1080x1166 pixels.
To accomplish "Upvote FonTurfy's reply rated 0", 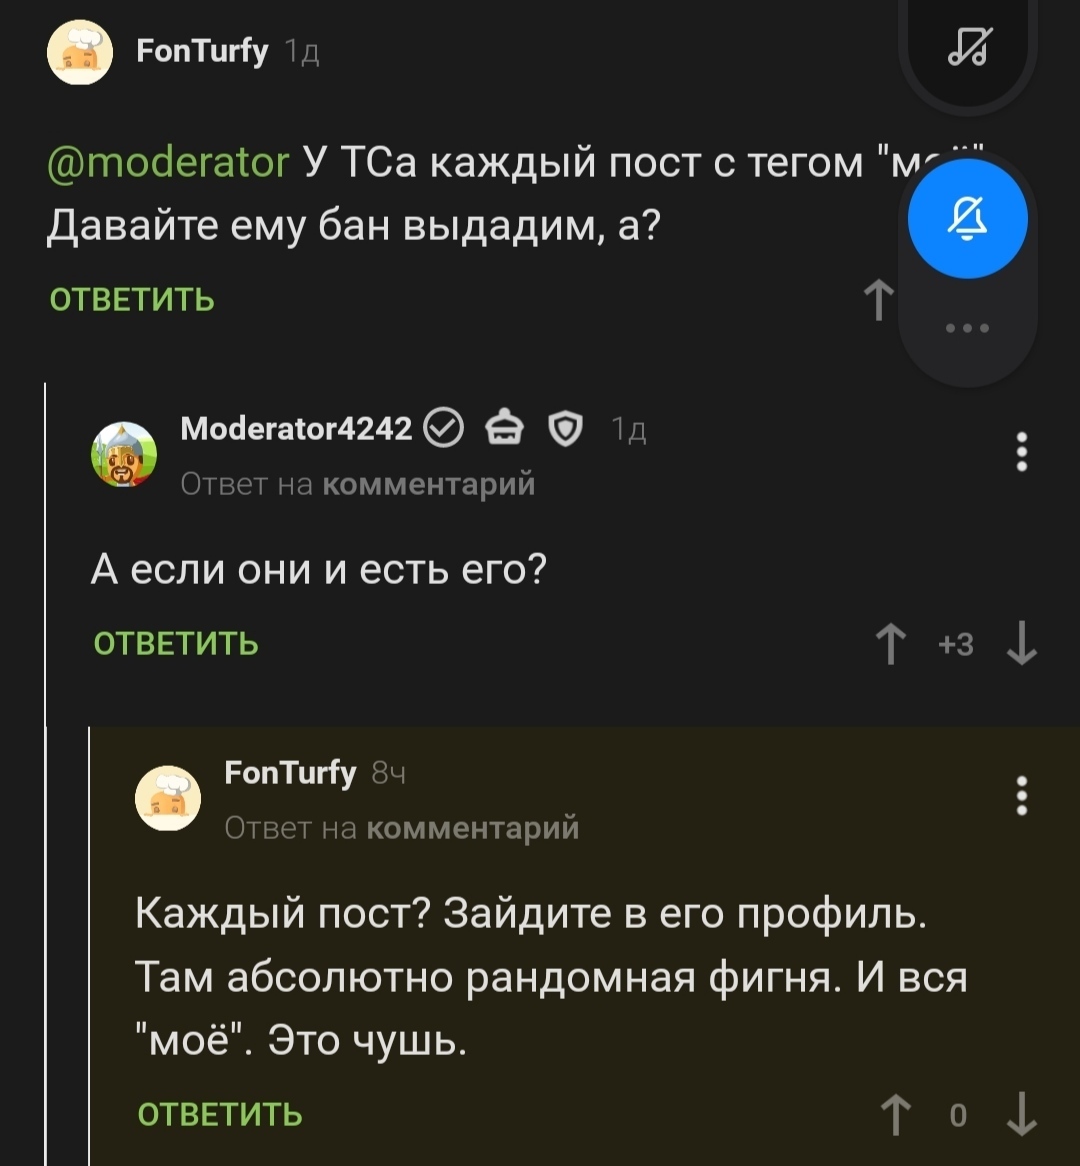I will pos(895,1115).
